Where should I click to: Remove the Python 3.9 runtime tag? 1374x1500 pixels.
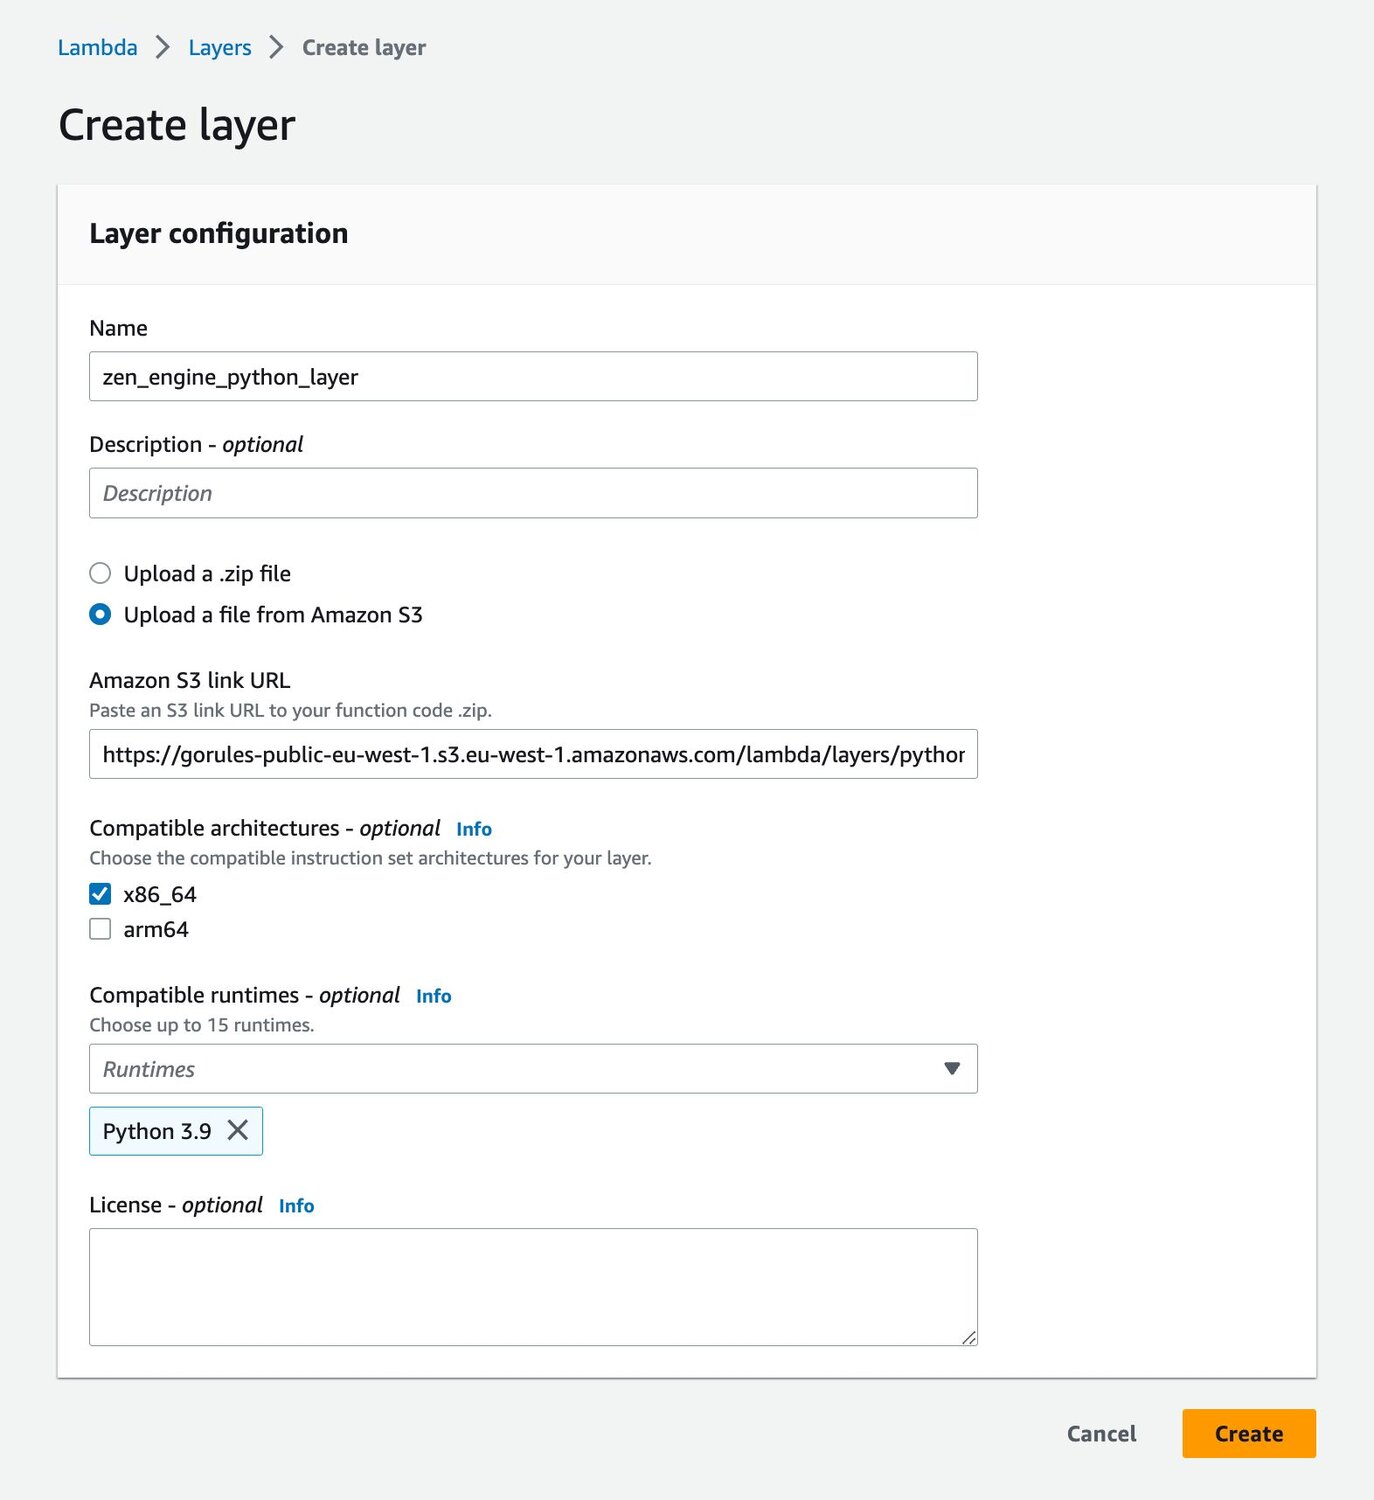pyautogui.click(x=238, y=1130)
